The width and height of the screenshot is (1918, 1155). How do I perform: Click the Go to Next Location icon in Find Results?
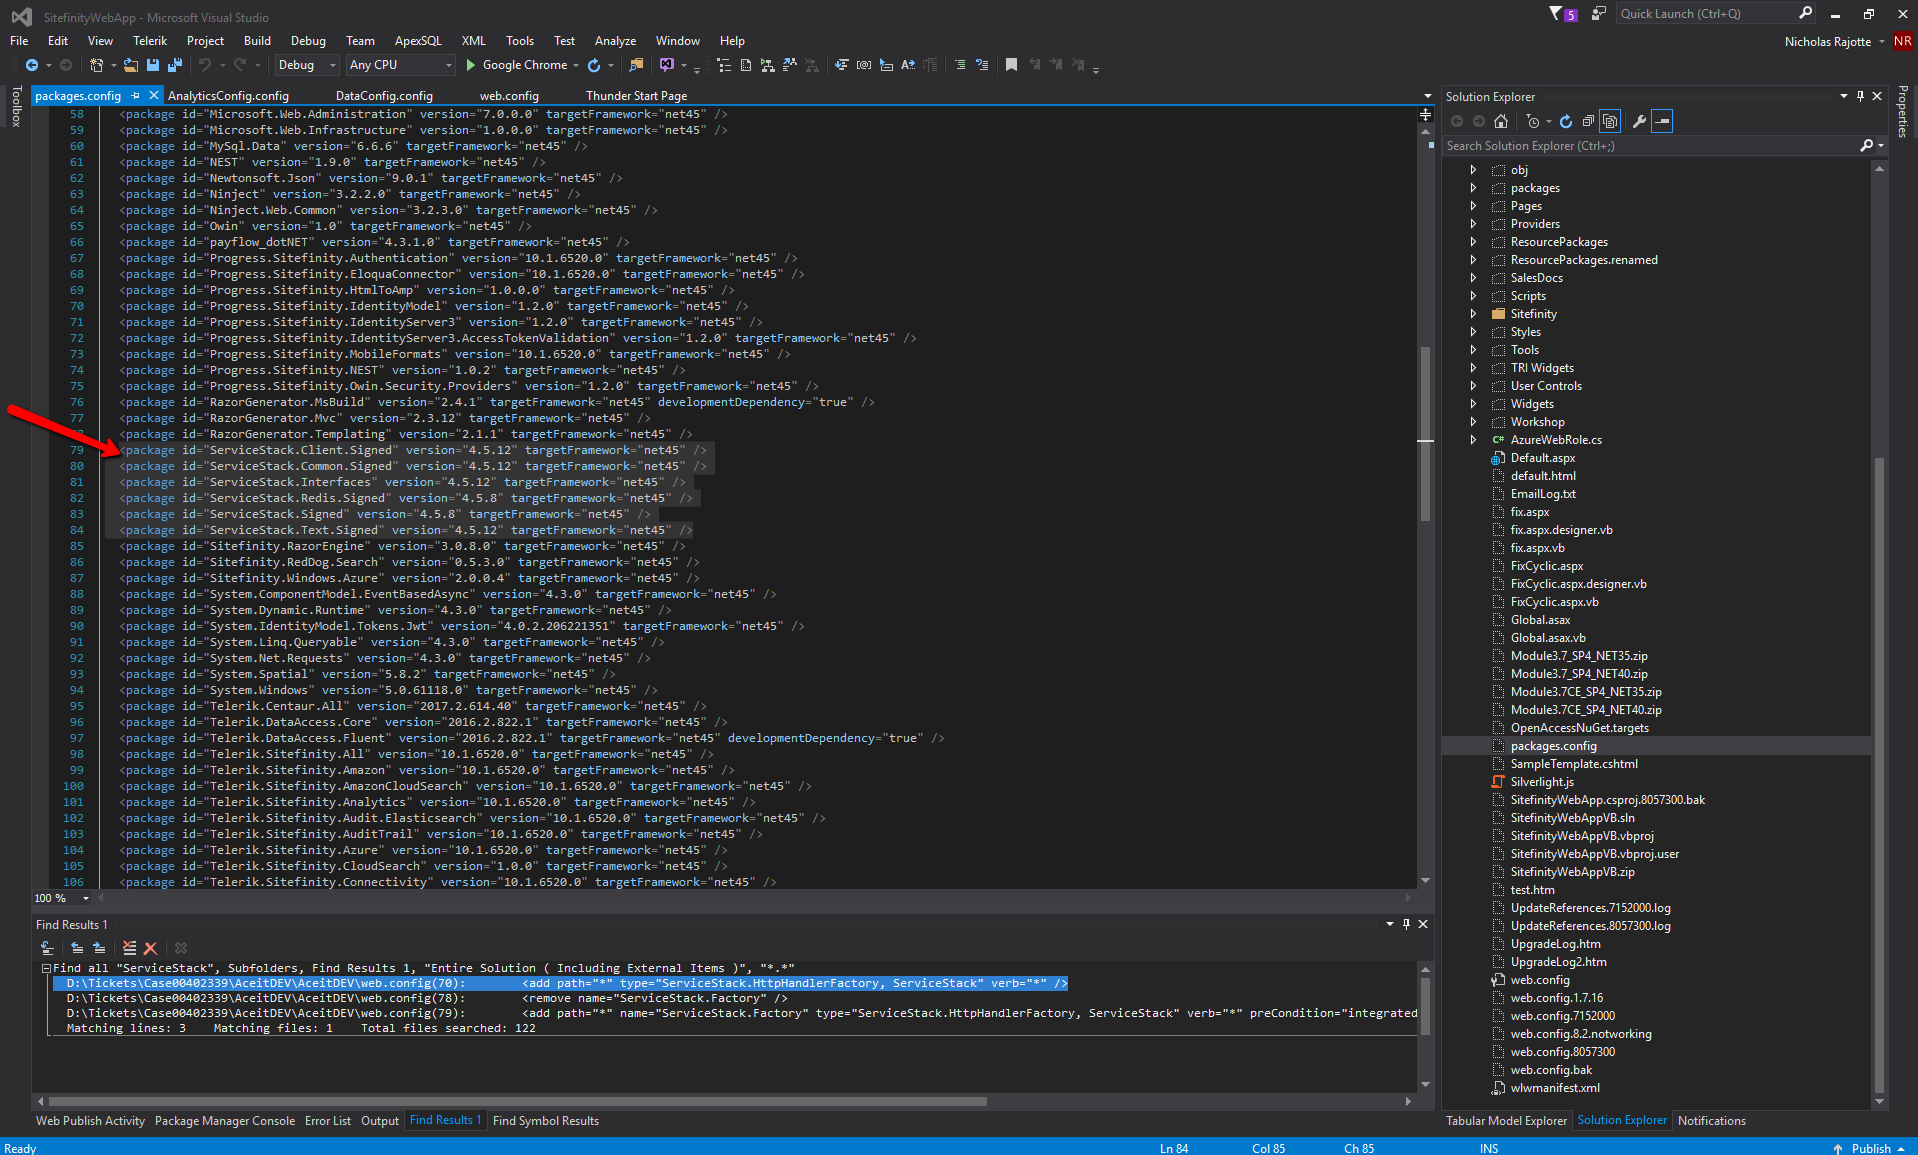point(99,948)
